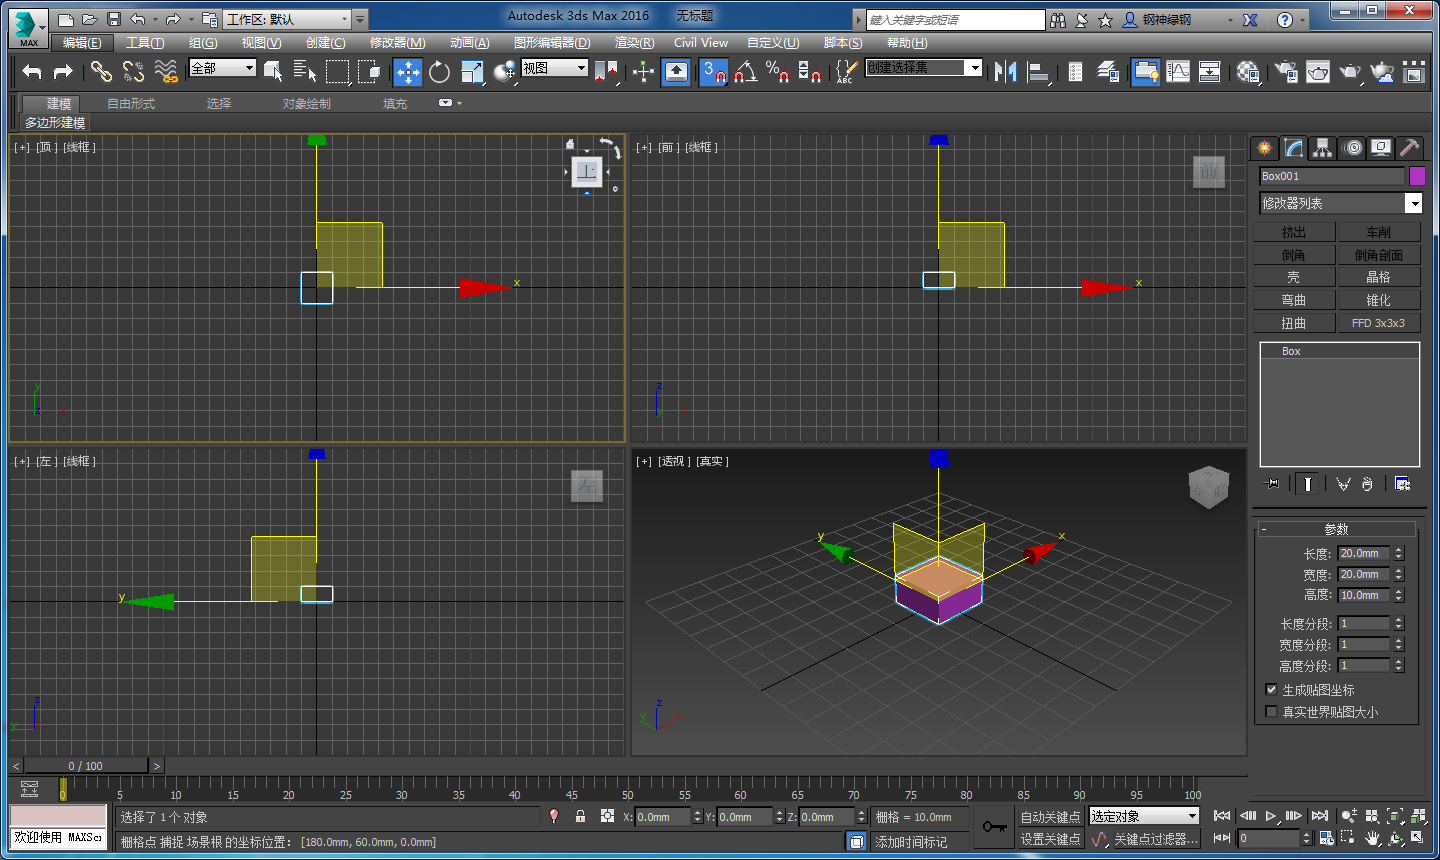This screenshot has width=1440, height=860.
Task: Click the Align tool icon
Action: click(1038, 72)
